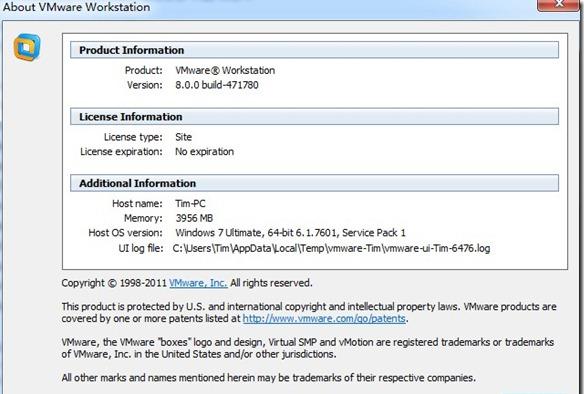Close the About VMware Workstation dialog

coord(559,4)
